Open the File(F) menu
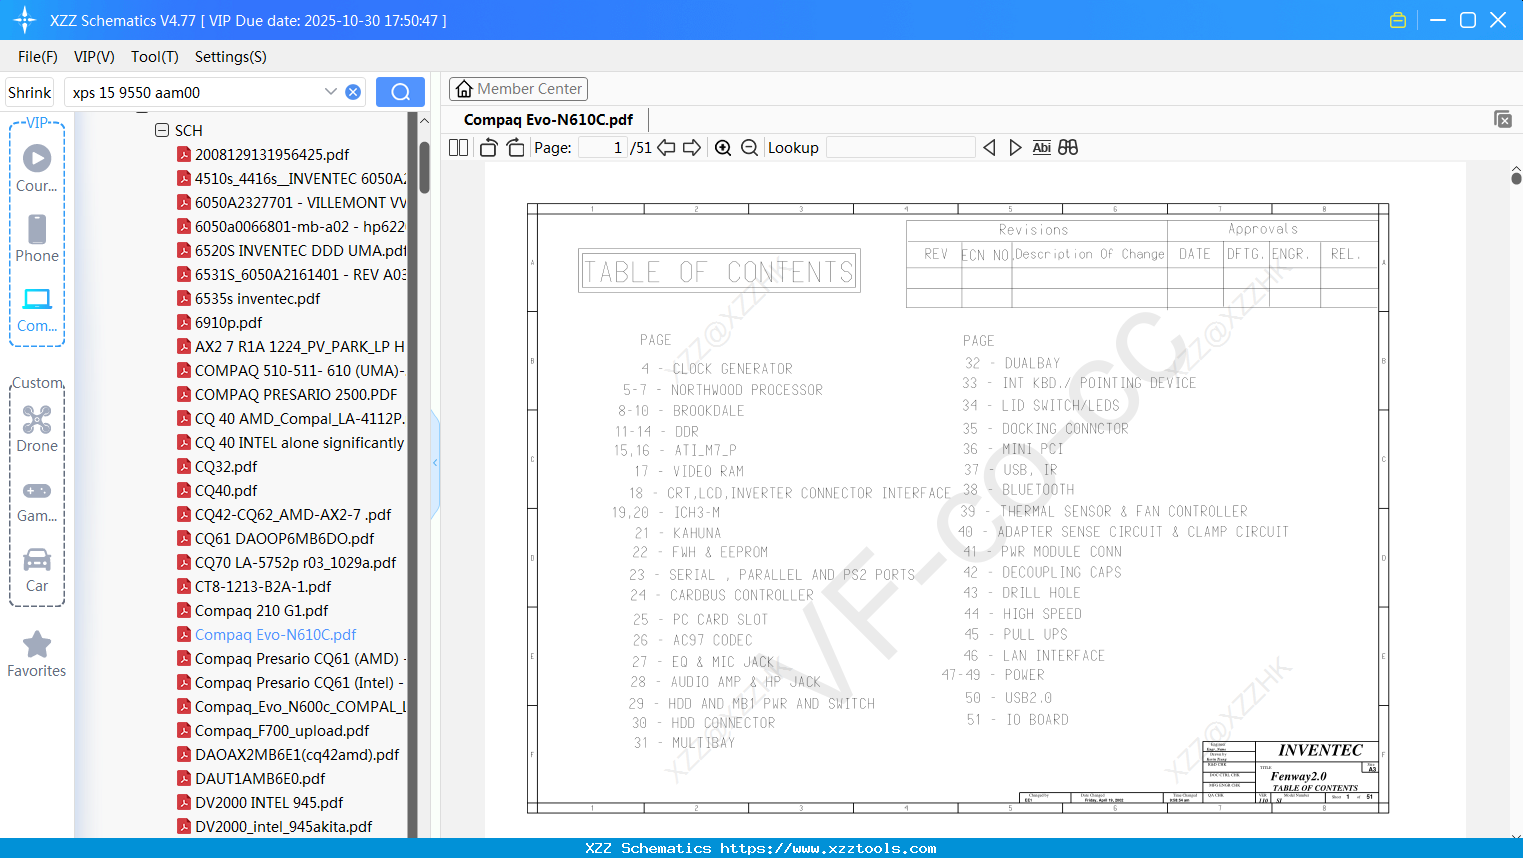This screenshot has height=858, width=1523. [38, 57]
